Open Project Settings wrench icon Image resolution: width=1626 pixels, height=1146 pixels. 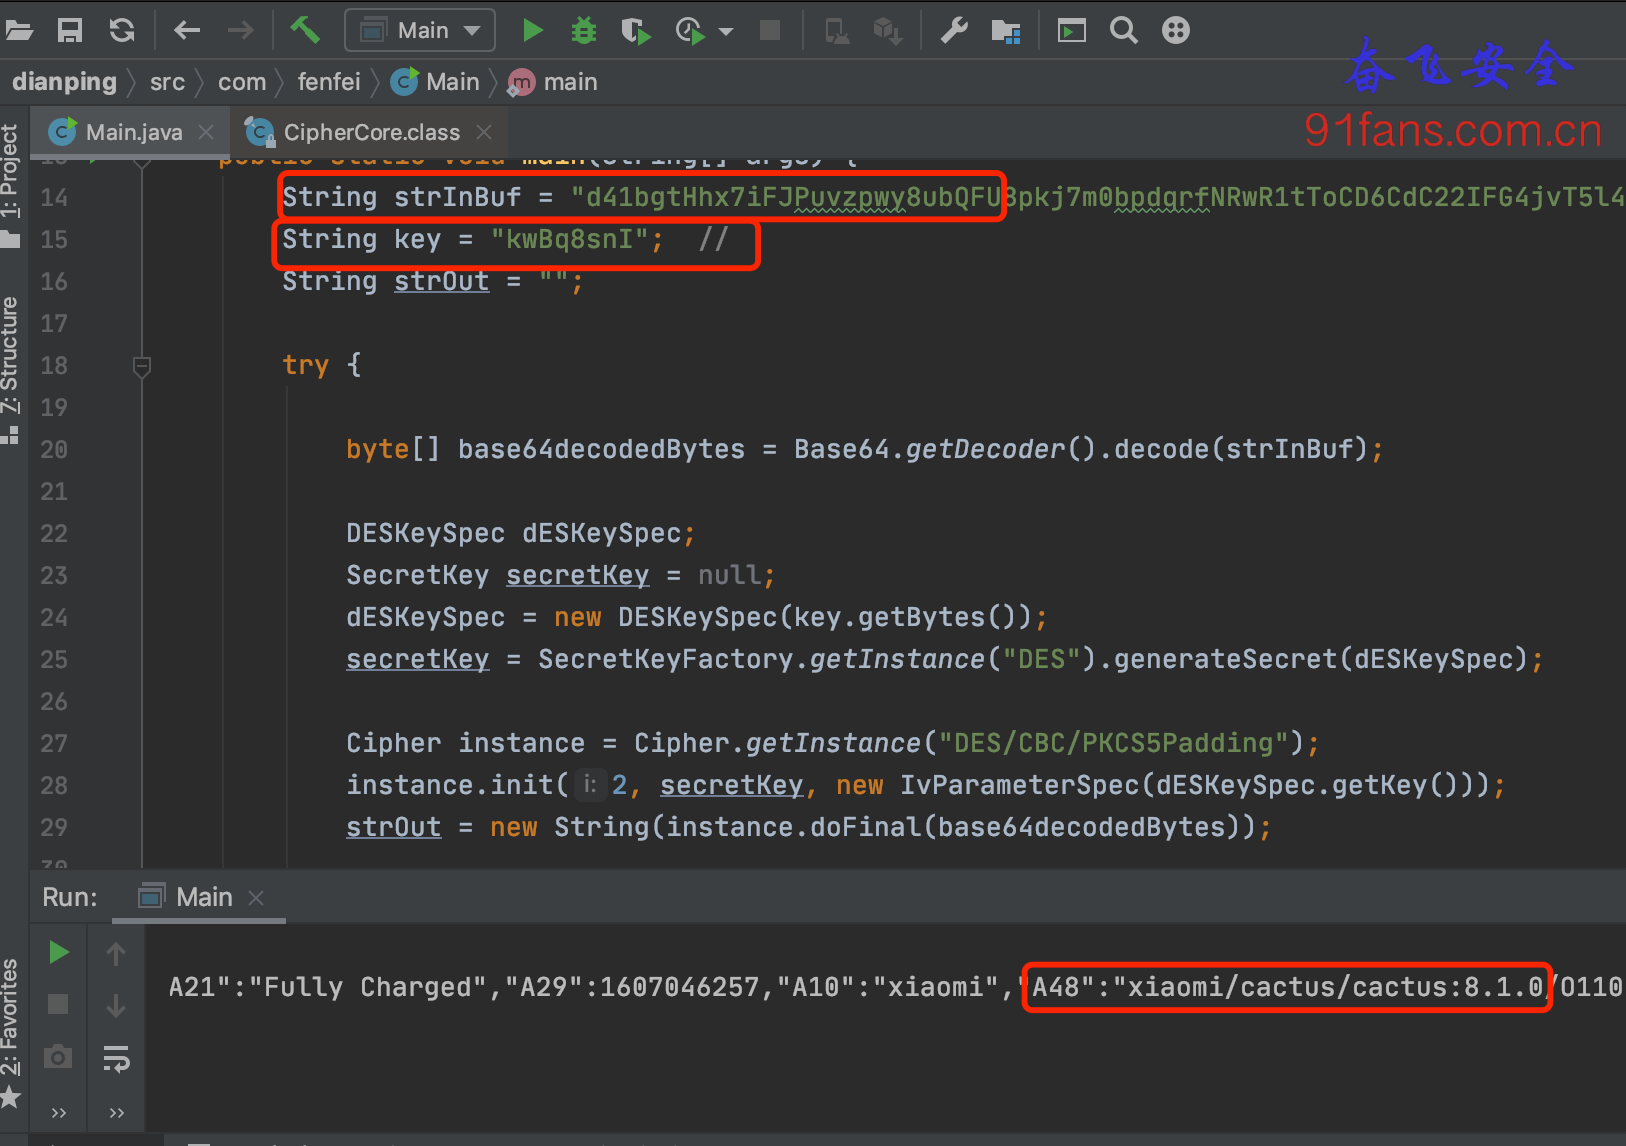pyautogui.click(x=954, y=31)
